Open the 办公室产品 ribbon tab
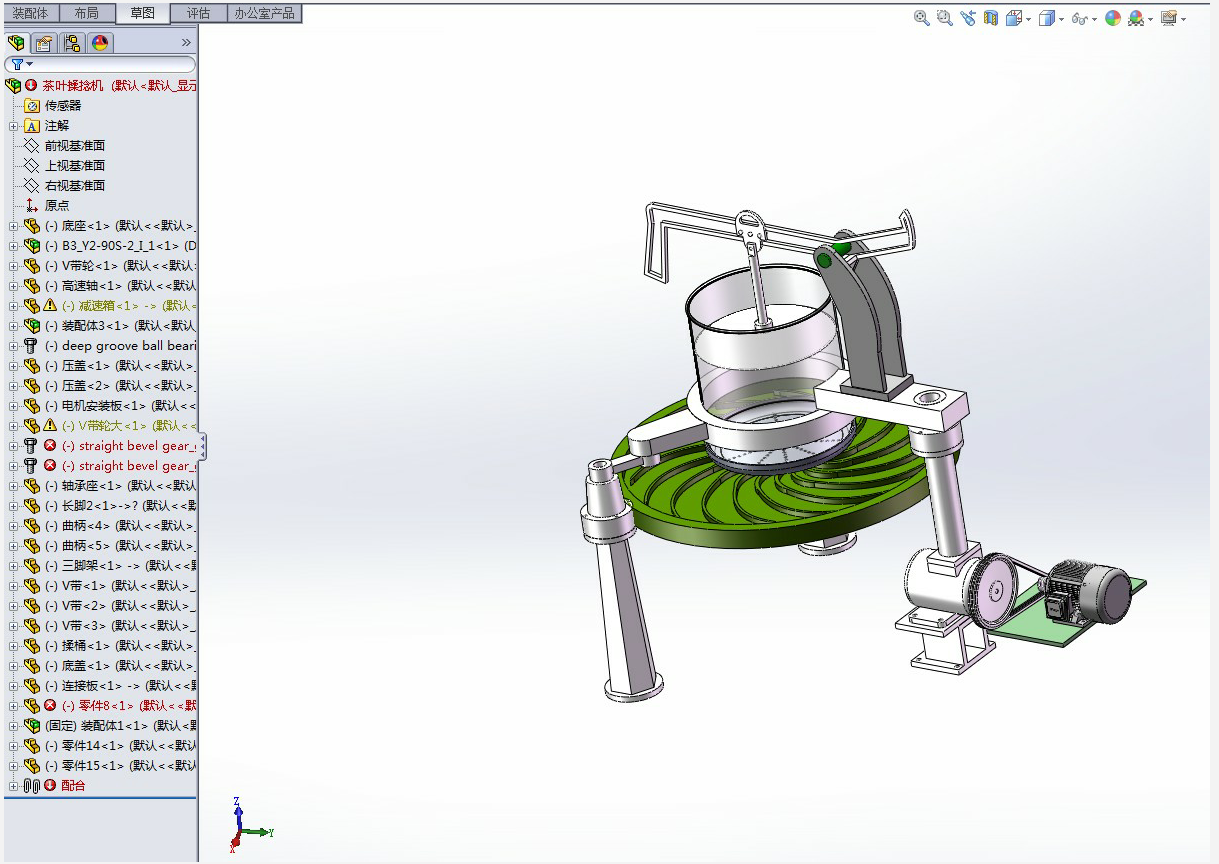 (264, 13)
